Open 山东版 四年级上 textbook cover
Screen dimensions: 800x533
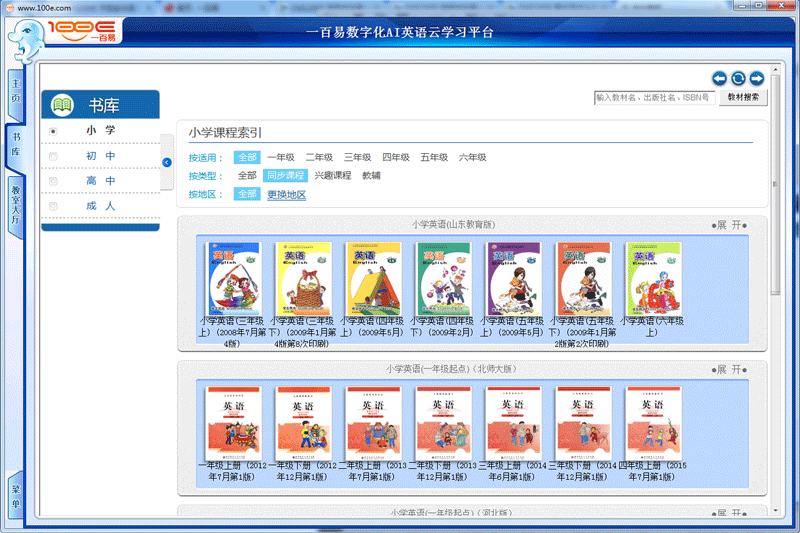coord(374,278)
